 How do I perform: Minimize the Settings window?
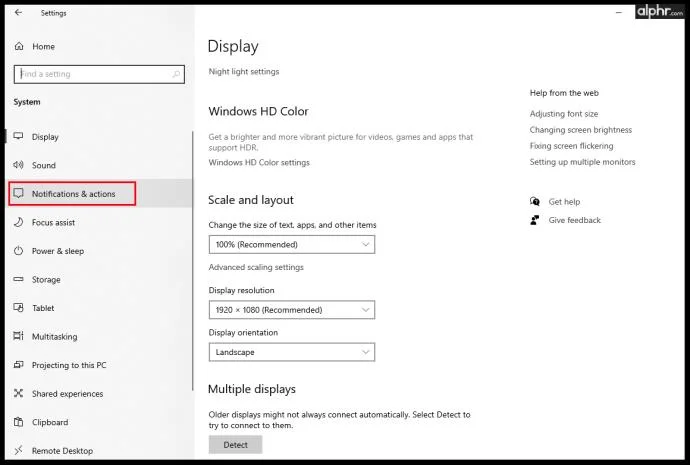point(619,13)
